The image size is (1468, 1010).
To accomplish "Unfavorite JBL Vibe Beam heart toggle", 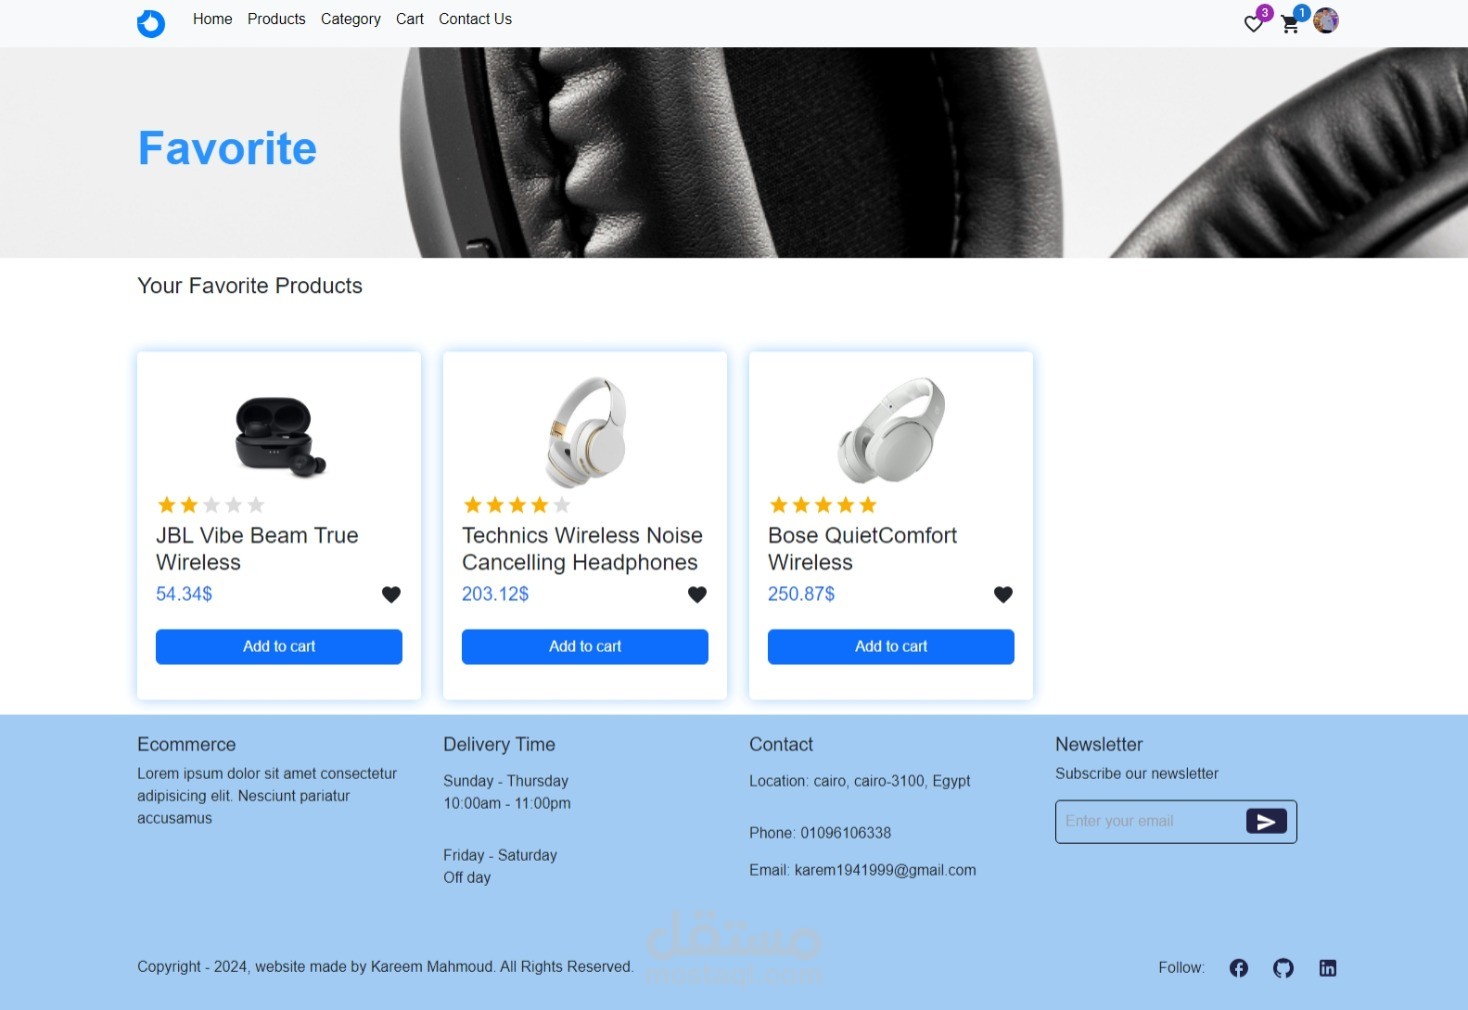I will click(391, 594).
